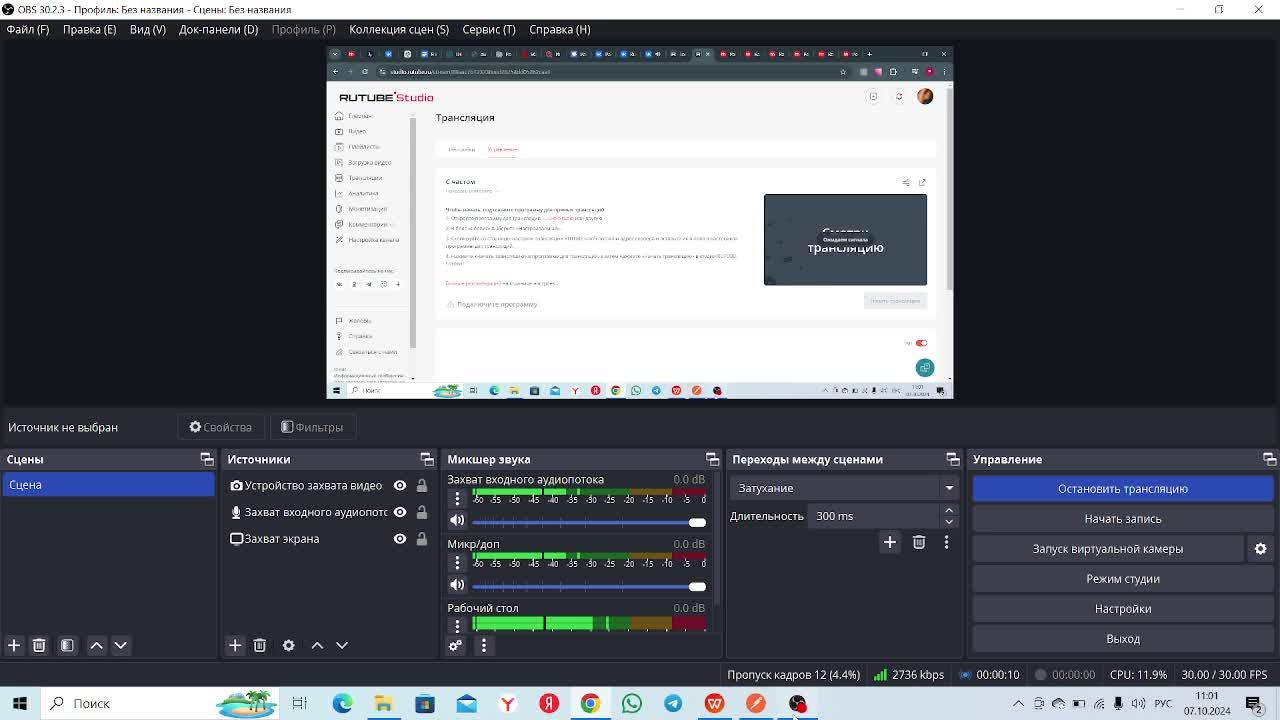
Task: Open advanced audio properties gear in mixer
Action: coord(455,645)
